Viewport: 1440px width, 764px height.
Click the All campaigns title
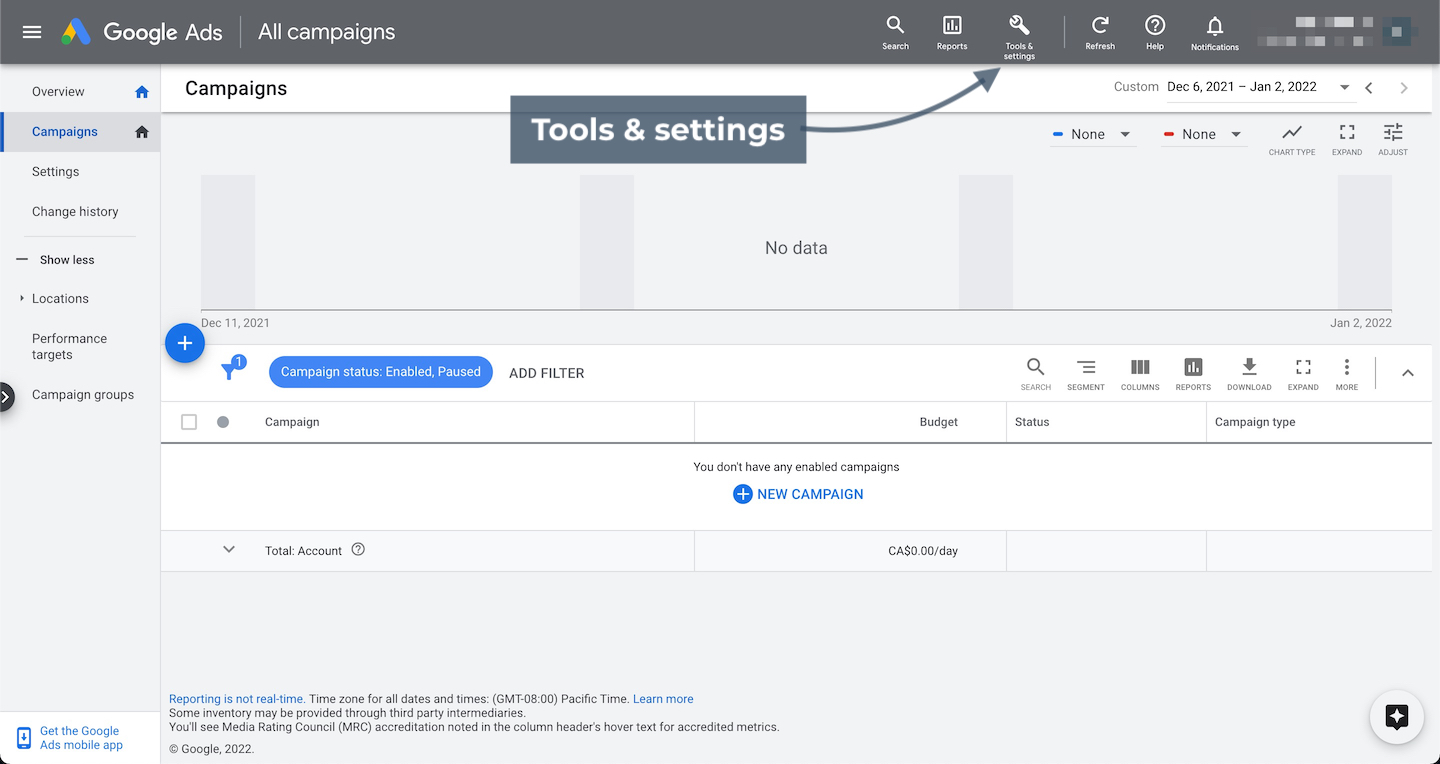coord(326,32)
